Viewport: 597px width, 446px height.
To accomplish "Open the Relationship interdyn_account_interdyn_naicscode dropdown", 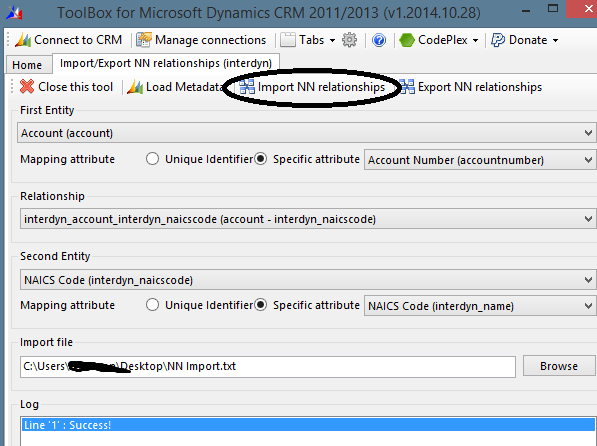I will [x=308, y=219].
